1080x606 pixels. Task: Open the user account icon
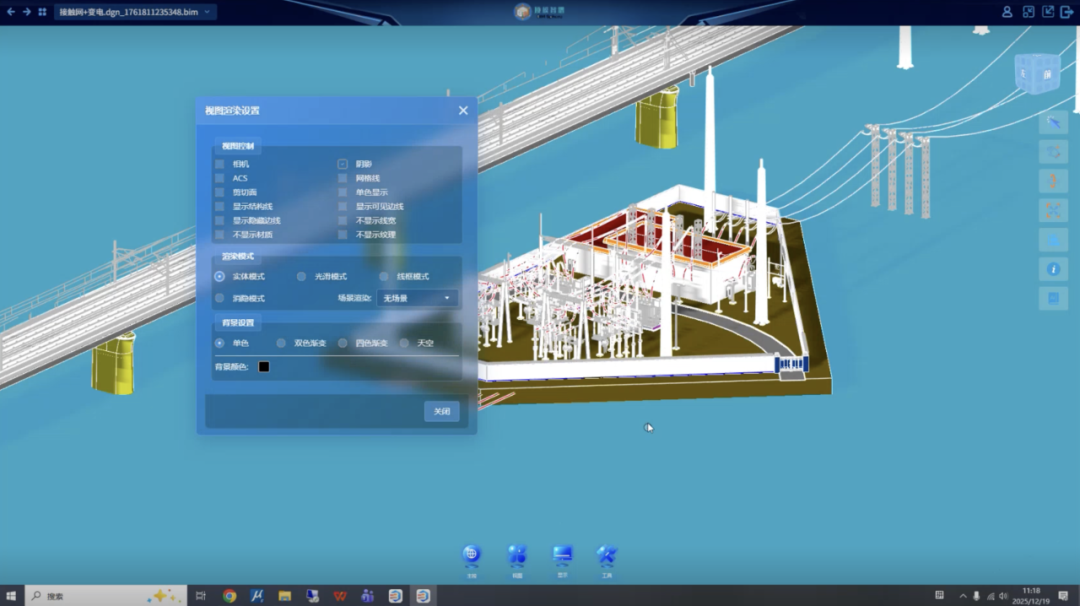point(1007,12)
